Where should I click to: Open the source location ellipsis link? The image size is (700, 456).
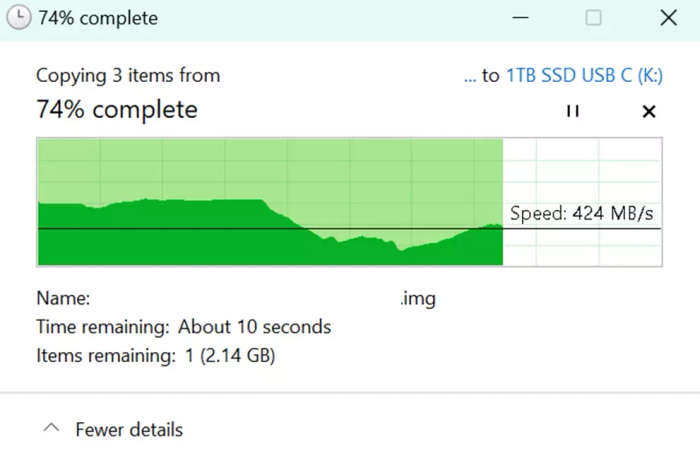click(x=470, y=76)
